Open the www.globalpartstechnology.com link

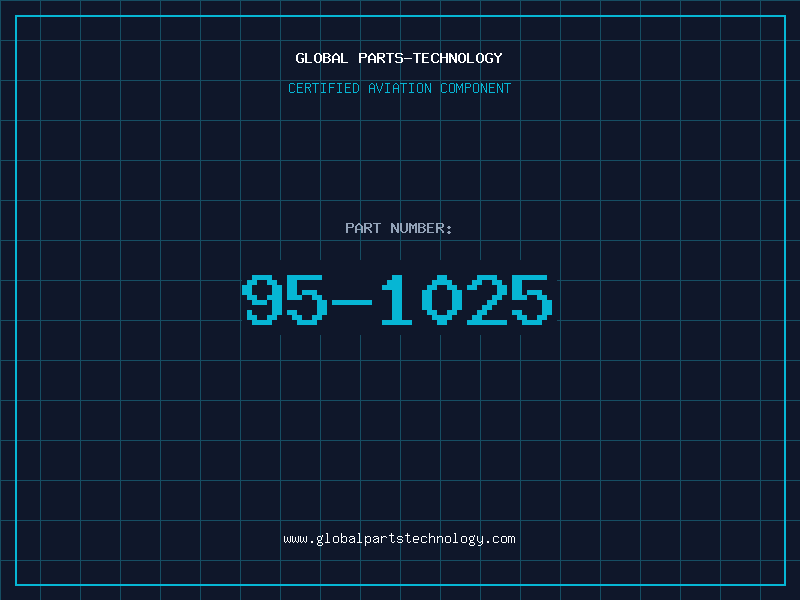[x=399, y=539]
